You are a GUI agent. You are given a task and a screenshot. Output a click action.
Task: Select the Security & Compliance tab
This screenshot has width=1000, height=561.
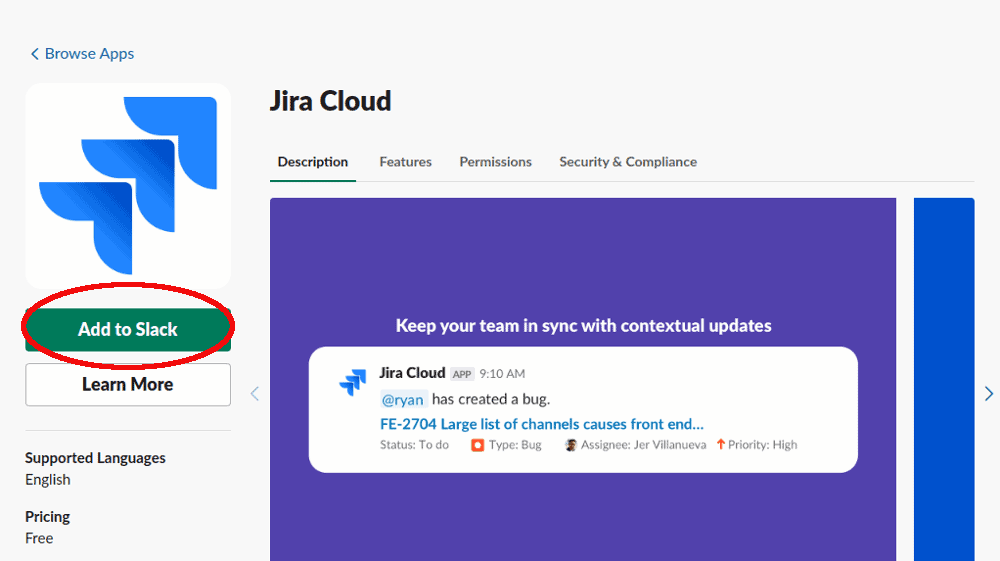(x=628, y=162)
